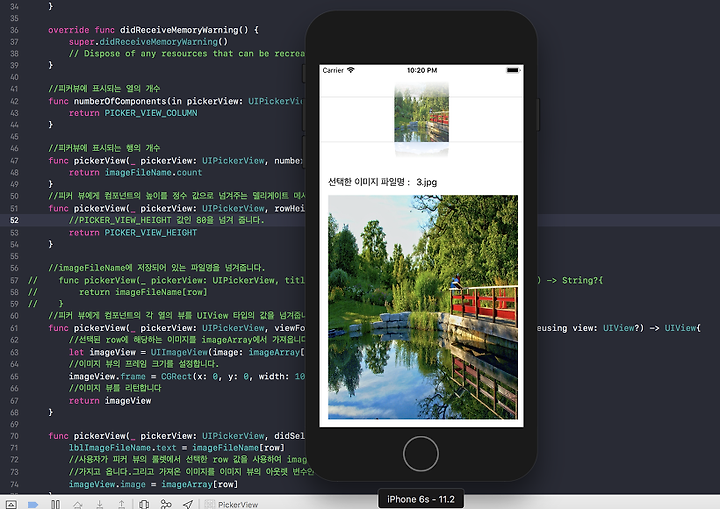
Task: Click the 'iPhone 6s - 11.2' device label
Action: tap(421, 499)
